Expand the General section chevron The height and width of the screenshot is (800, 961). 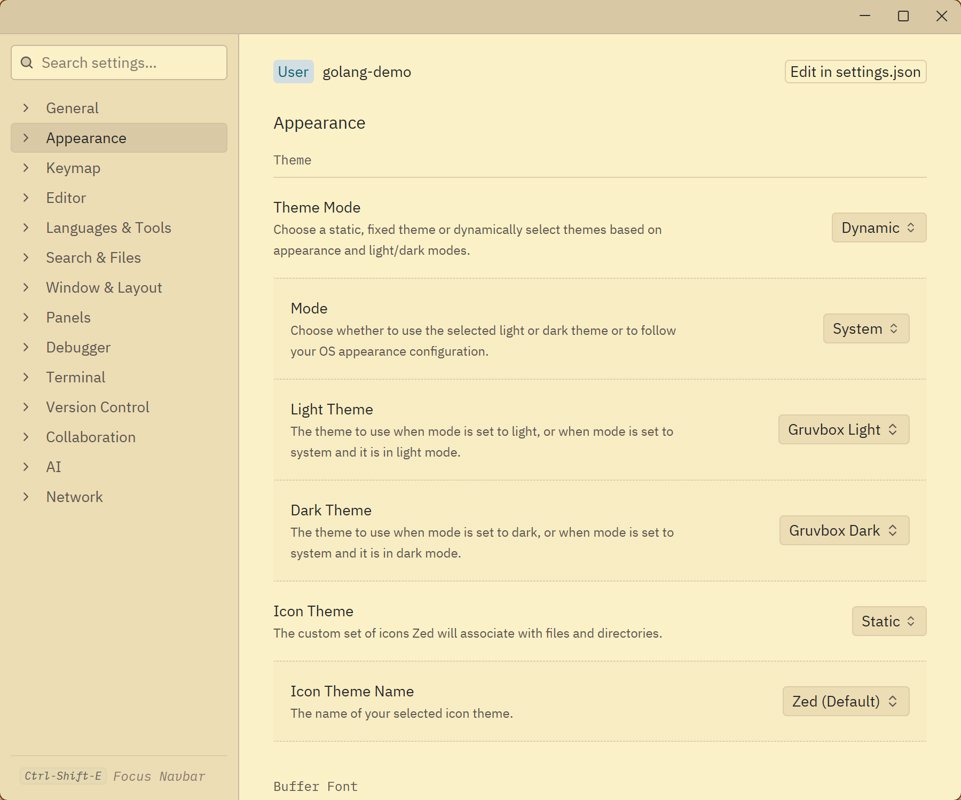(x=26, y=108)
